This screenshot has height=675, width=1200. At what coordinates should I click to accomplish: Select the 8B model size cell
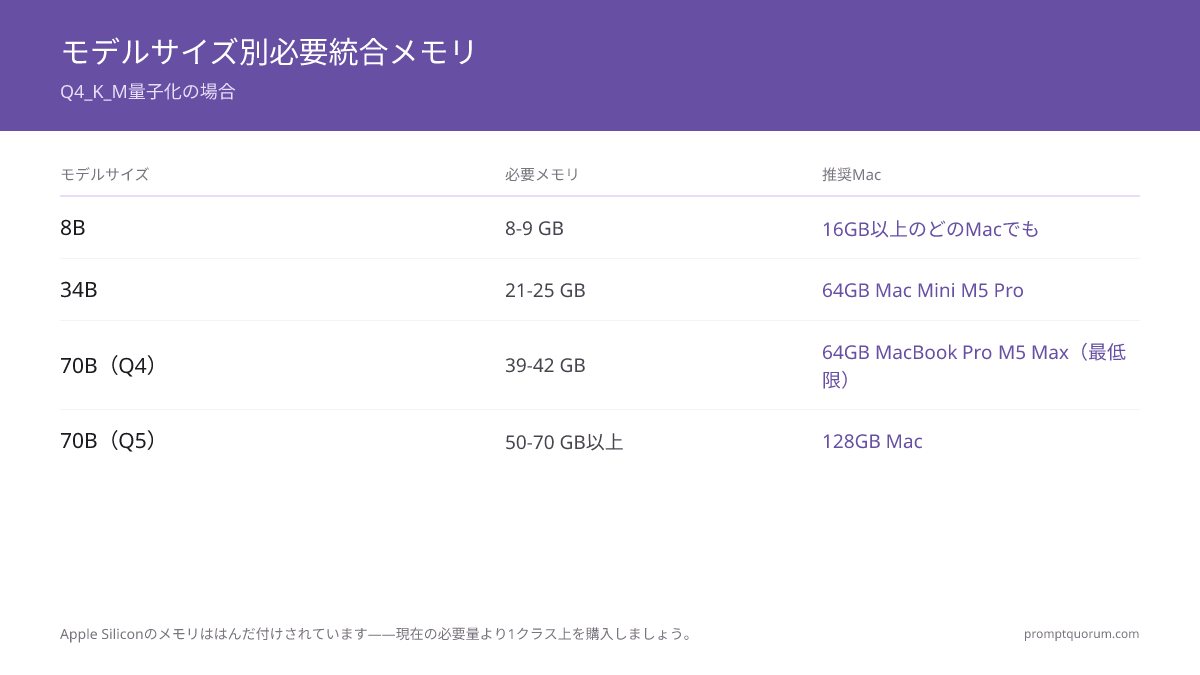[x=73, y=228]
